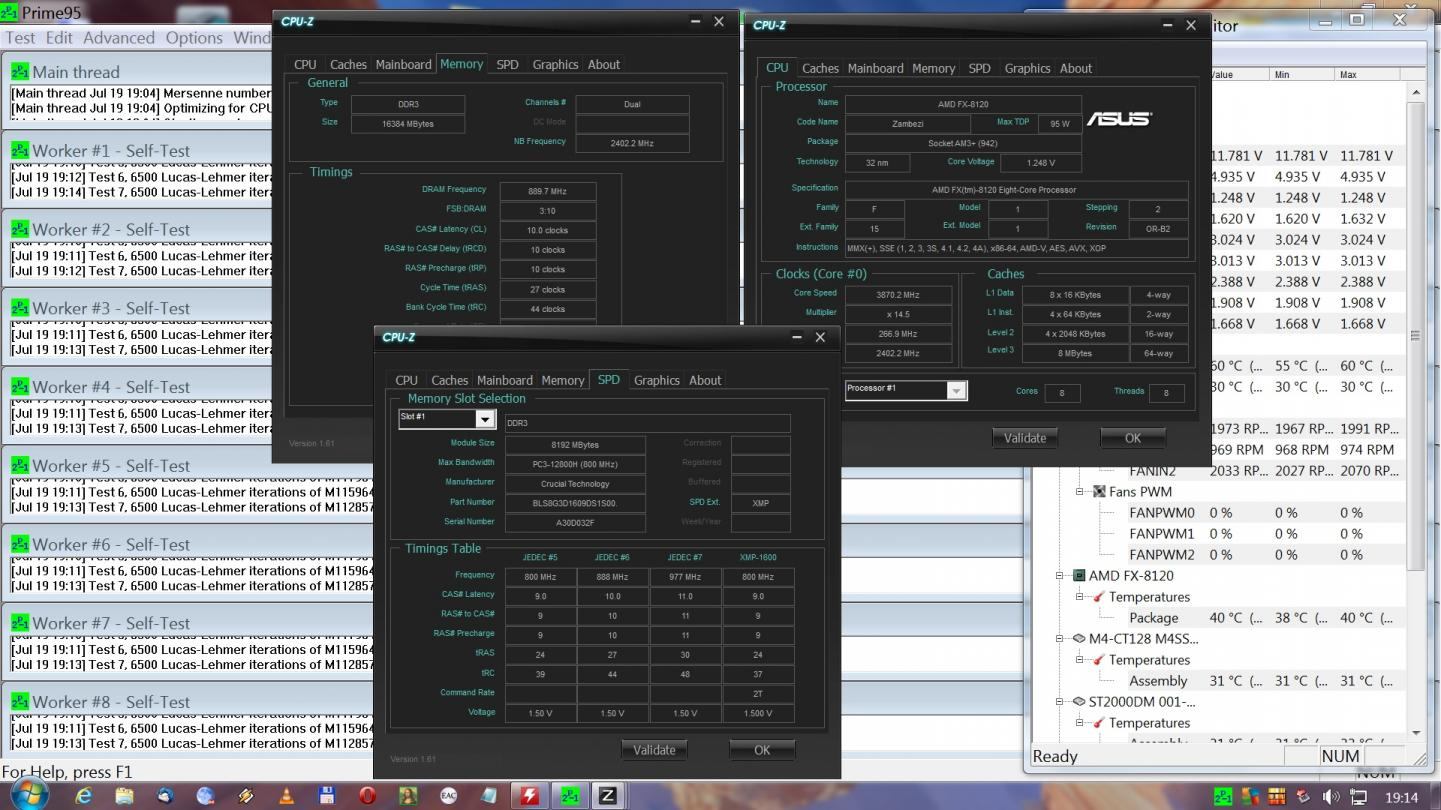The height and width of the screenshot is (810, 1441).
Task: Click Prime95 icon in the system tray
Action: click(1223, 797)
